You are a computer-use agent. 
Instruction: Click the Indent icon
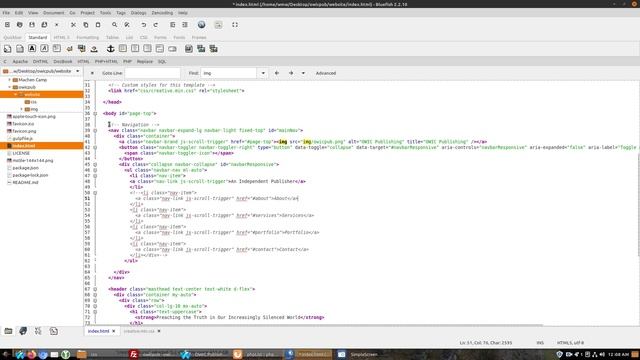pos(185,25)
